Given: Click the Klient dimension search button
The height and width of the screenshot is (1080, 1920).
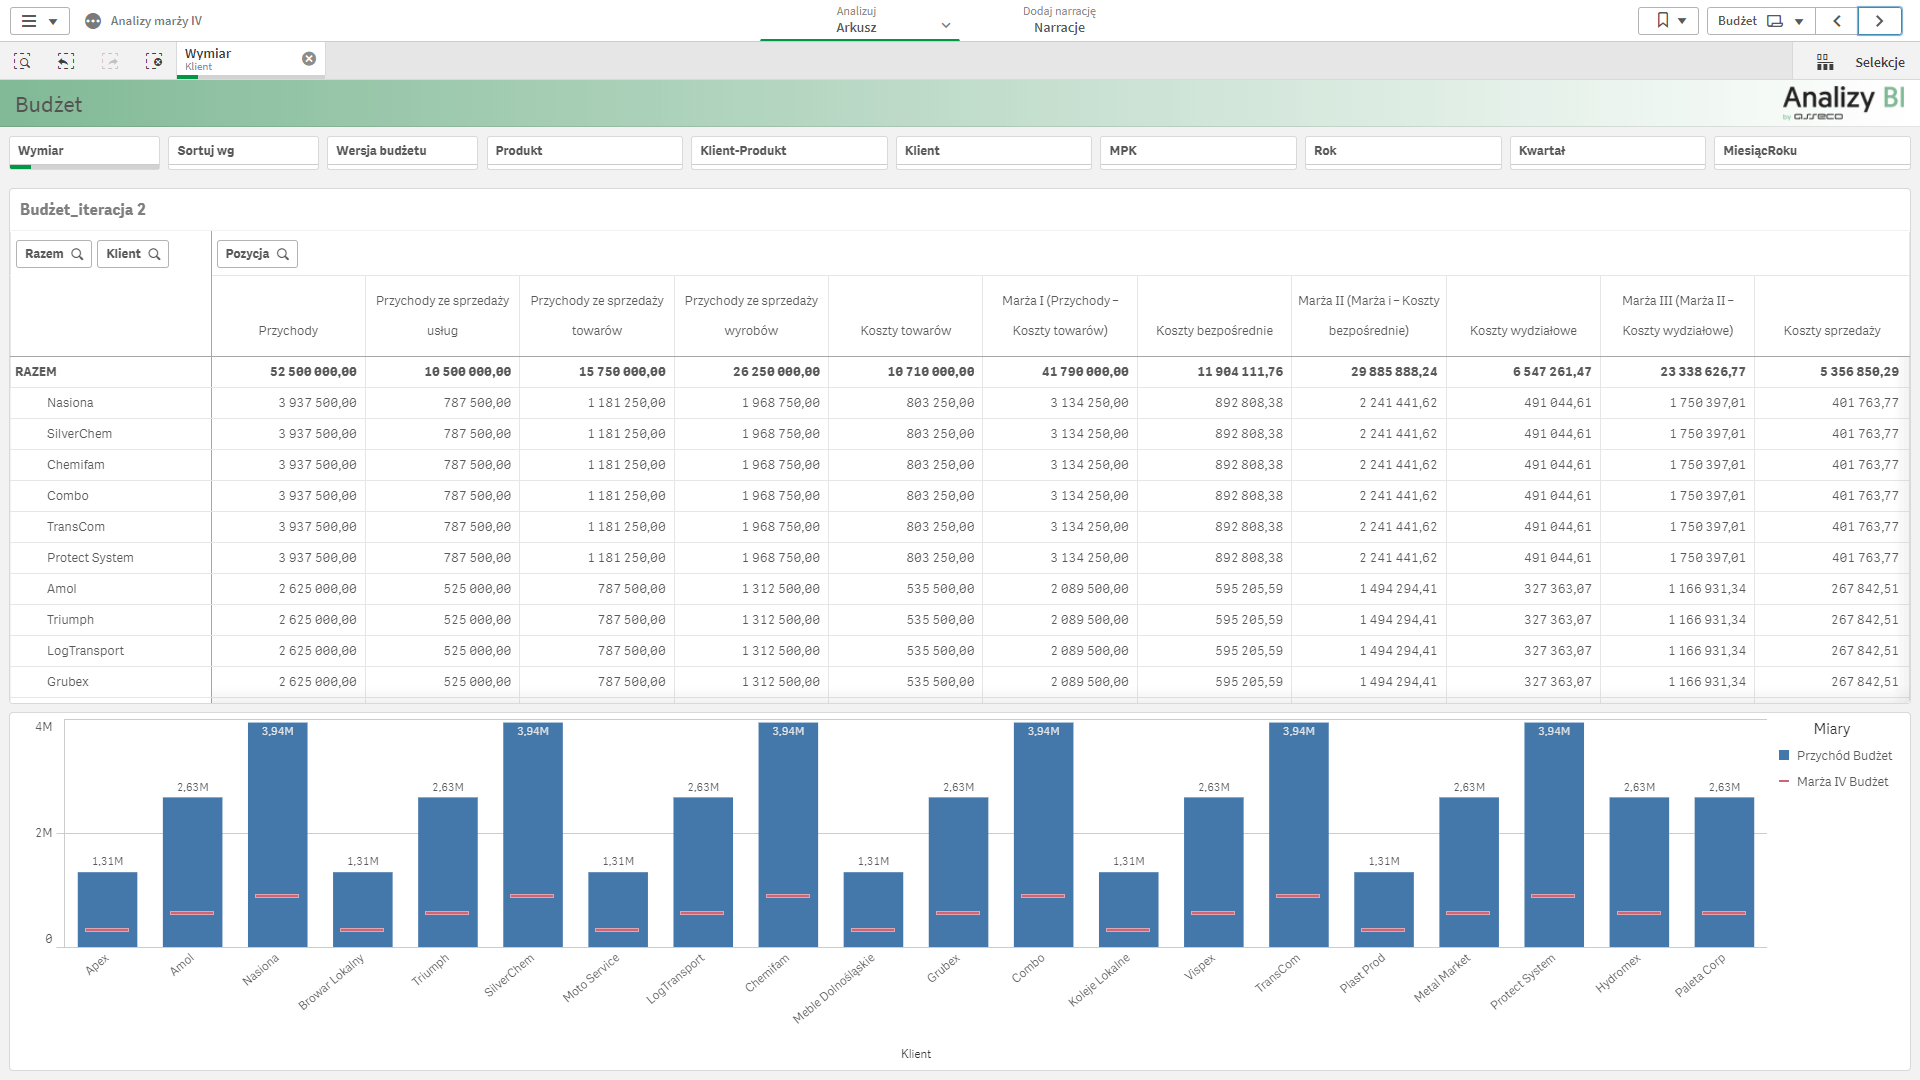Looking at the screenshot, I should (x=154, y=254).
